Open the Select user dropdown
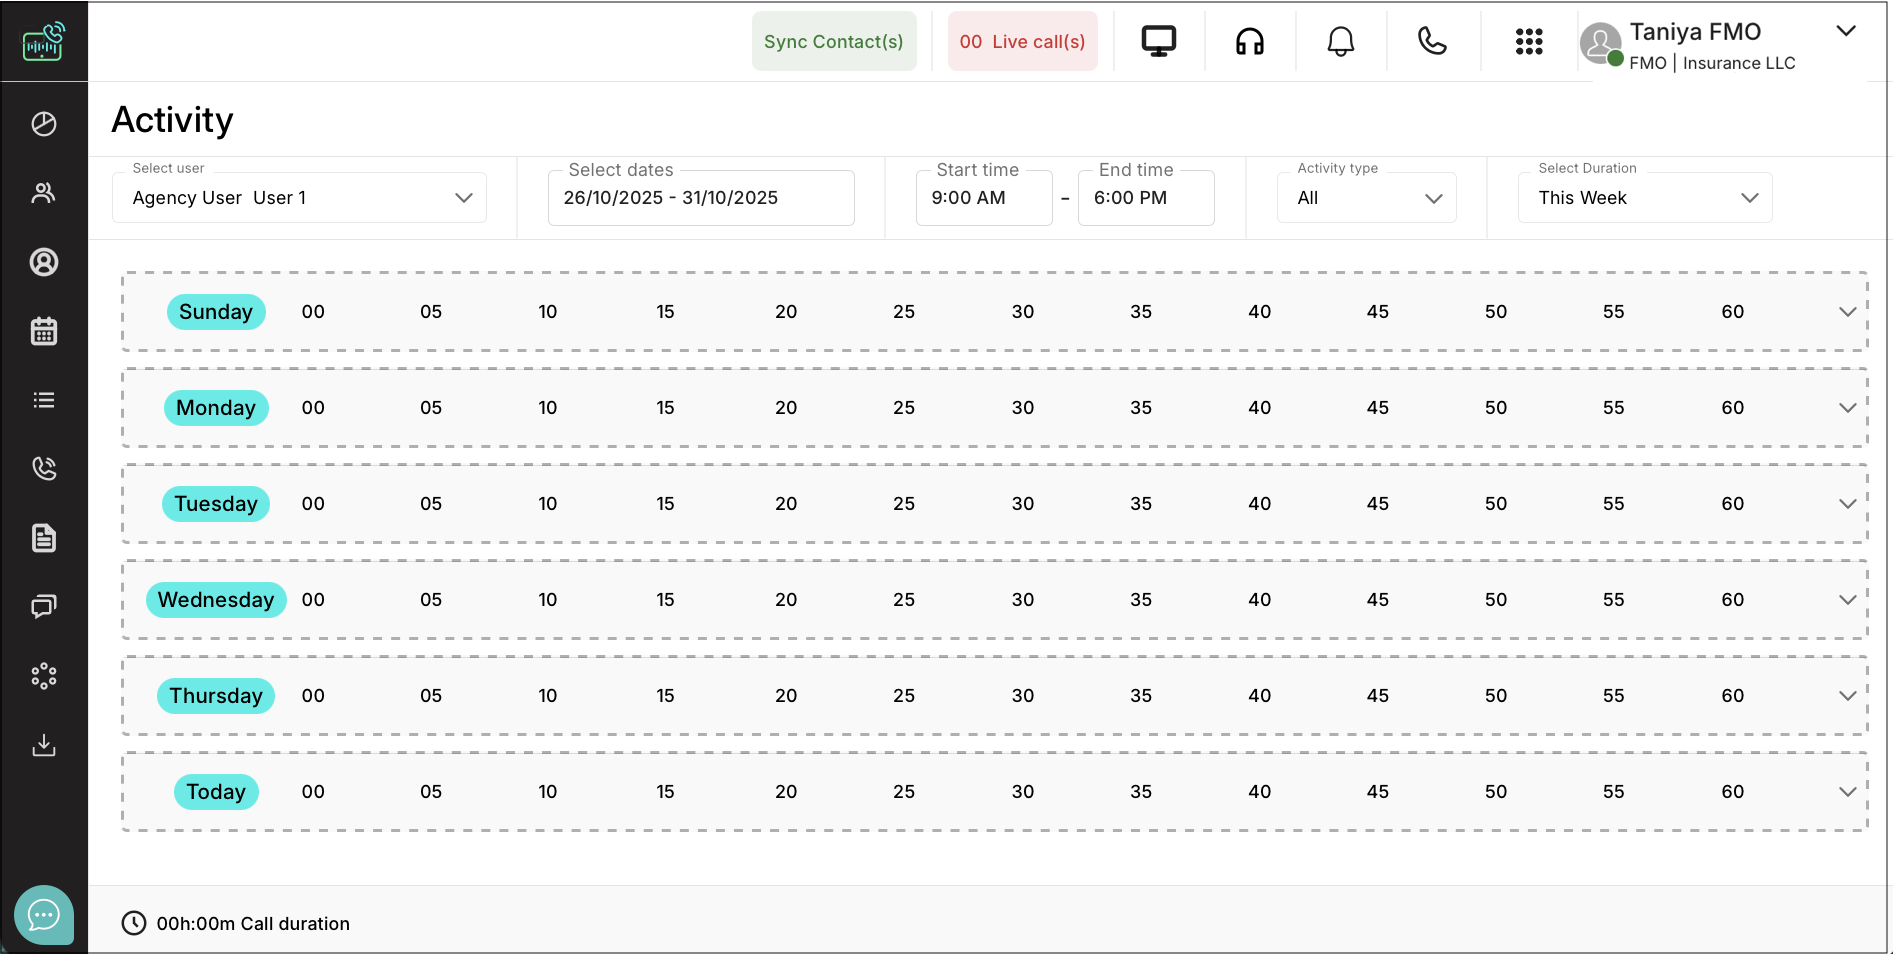Screen dimensions: 1893x954 click(x=299, y=198)
